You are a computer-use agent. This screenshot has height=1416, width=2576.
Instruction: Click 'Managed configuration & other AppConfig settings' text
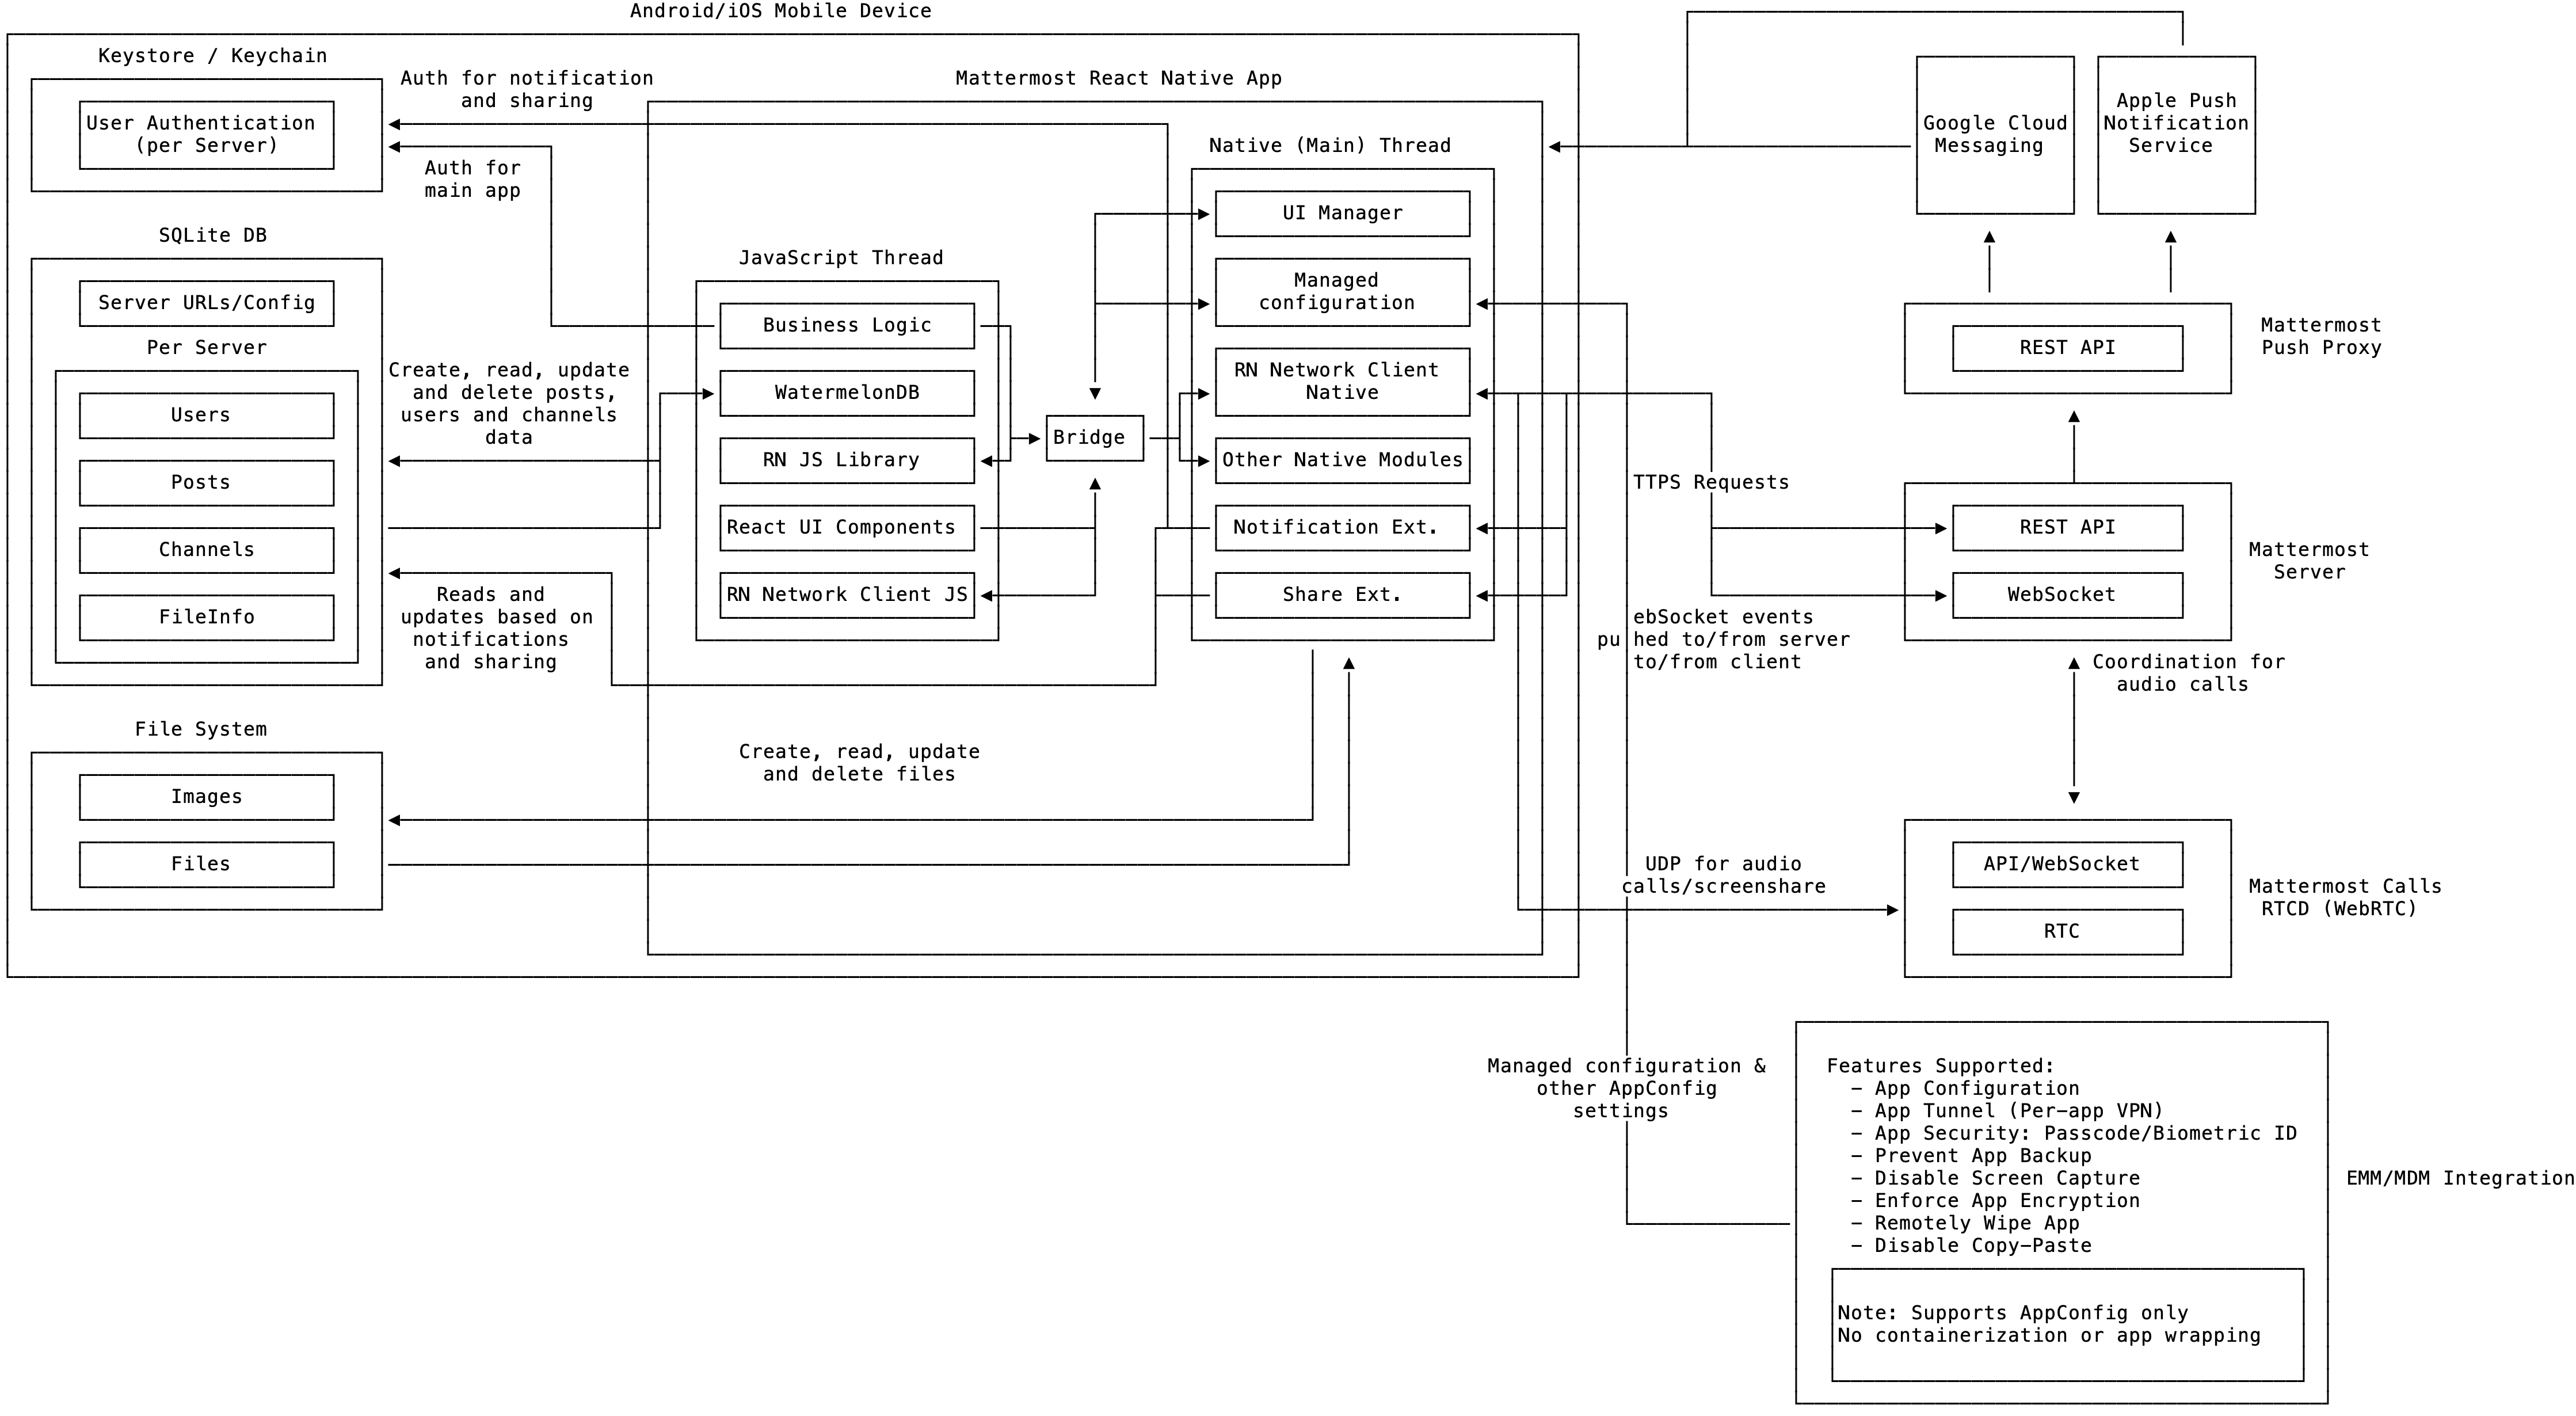click(x=1626, y=1089)
